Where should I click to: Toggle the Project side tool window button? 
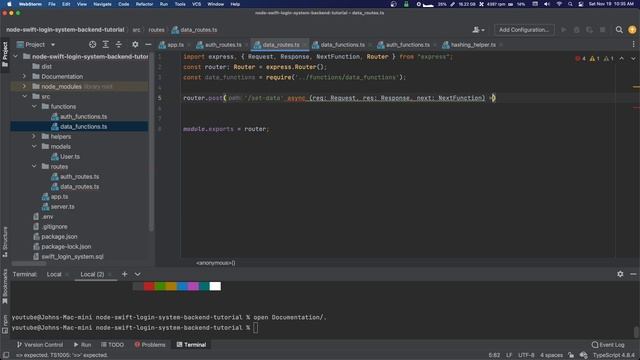coord(5,54)
